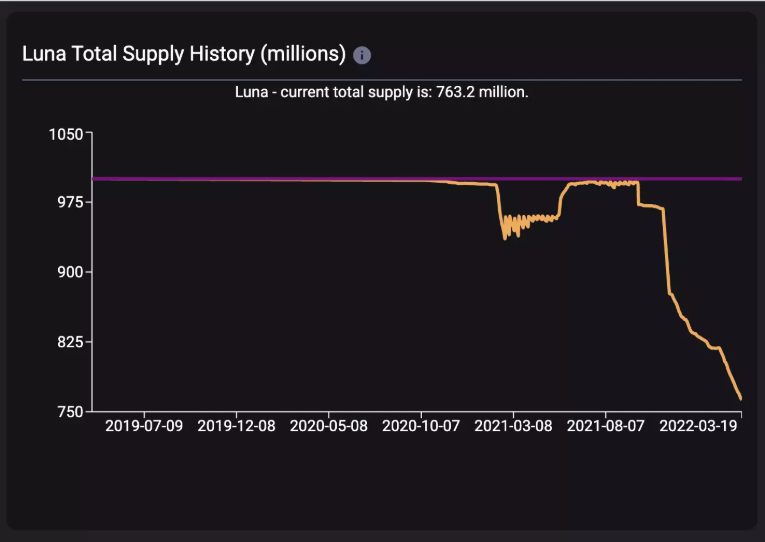The width and height of the screenshot is (765, 542).
Task: Select the 2020-05-08 date tick label
Action: [328, 426]
